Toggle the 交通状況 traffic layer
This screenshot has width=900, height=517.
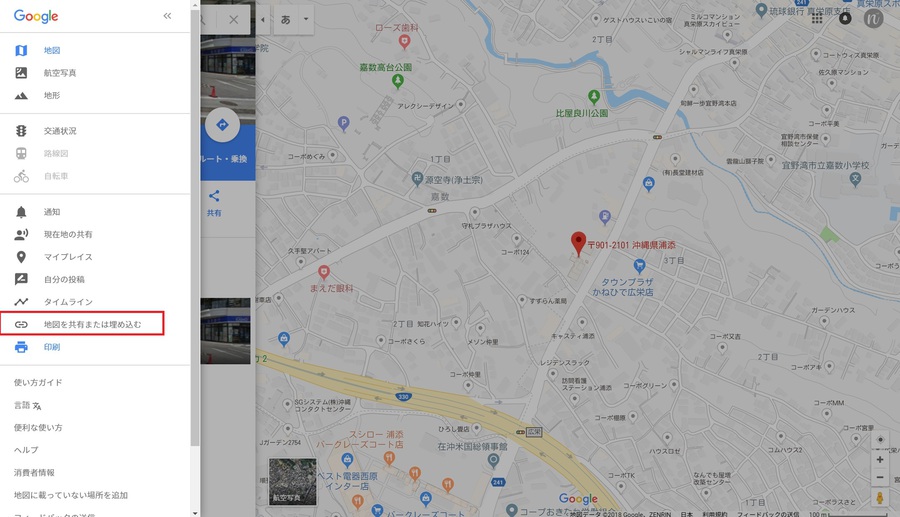[60, 131]
